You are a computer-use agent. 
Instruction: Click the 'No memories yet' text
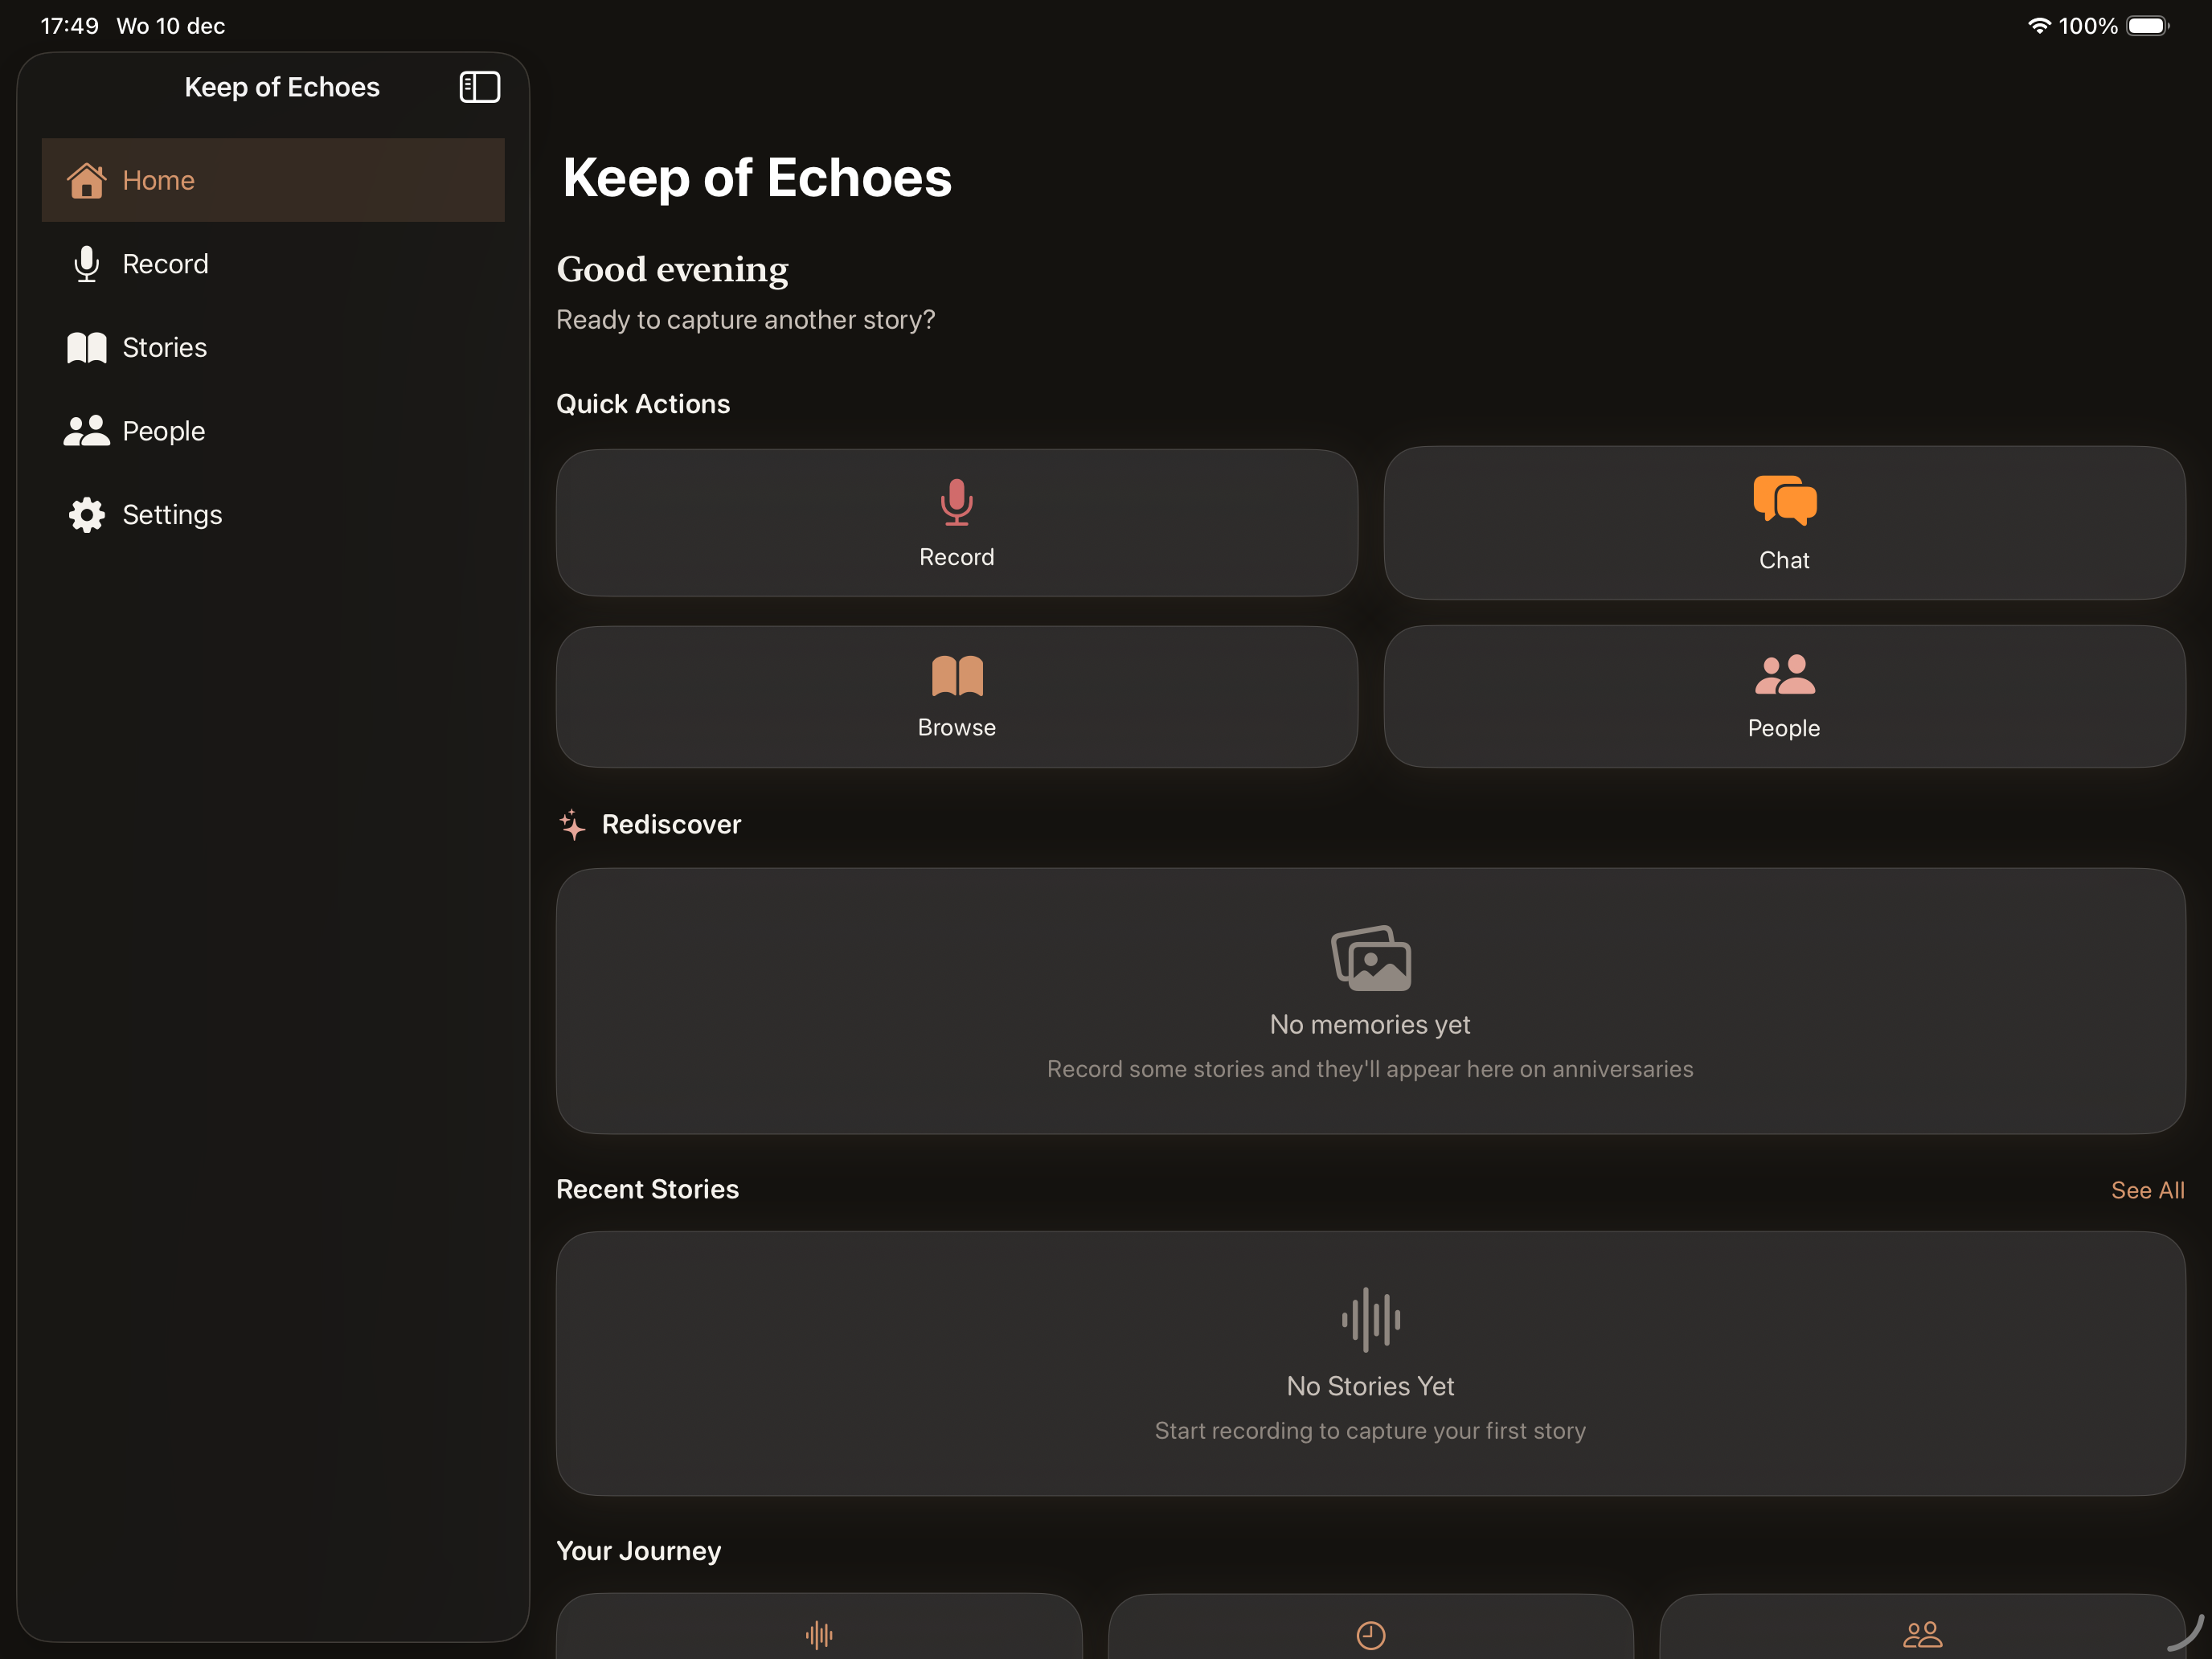pyautogui.click(x=1370, y=1025)
